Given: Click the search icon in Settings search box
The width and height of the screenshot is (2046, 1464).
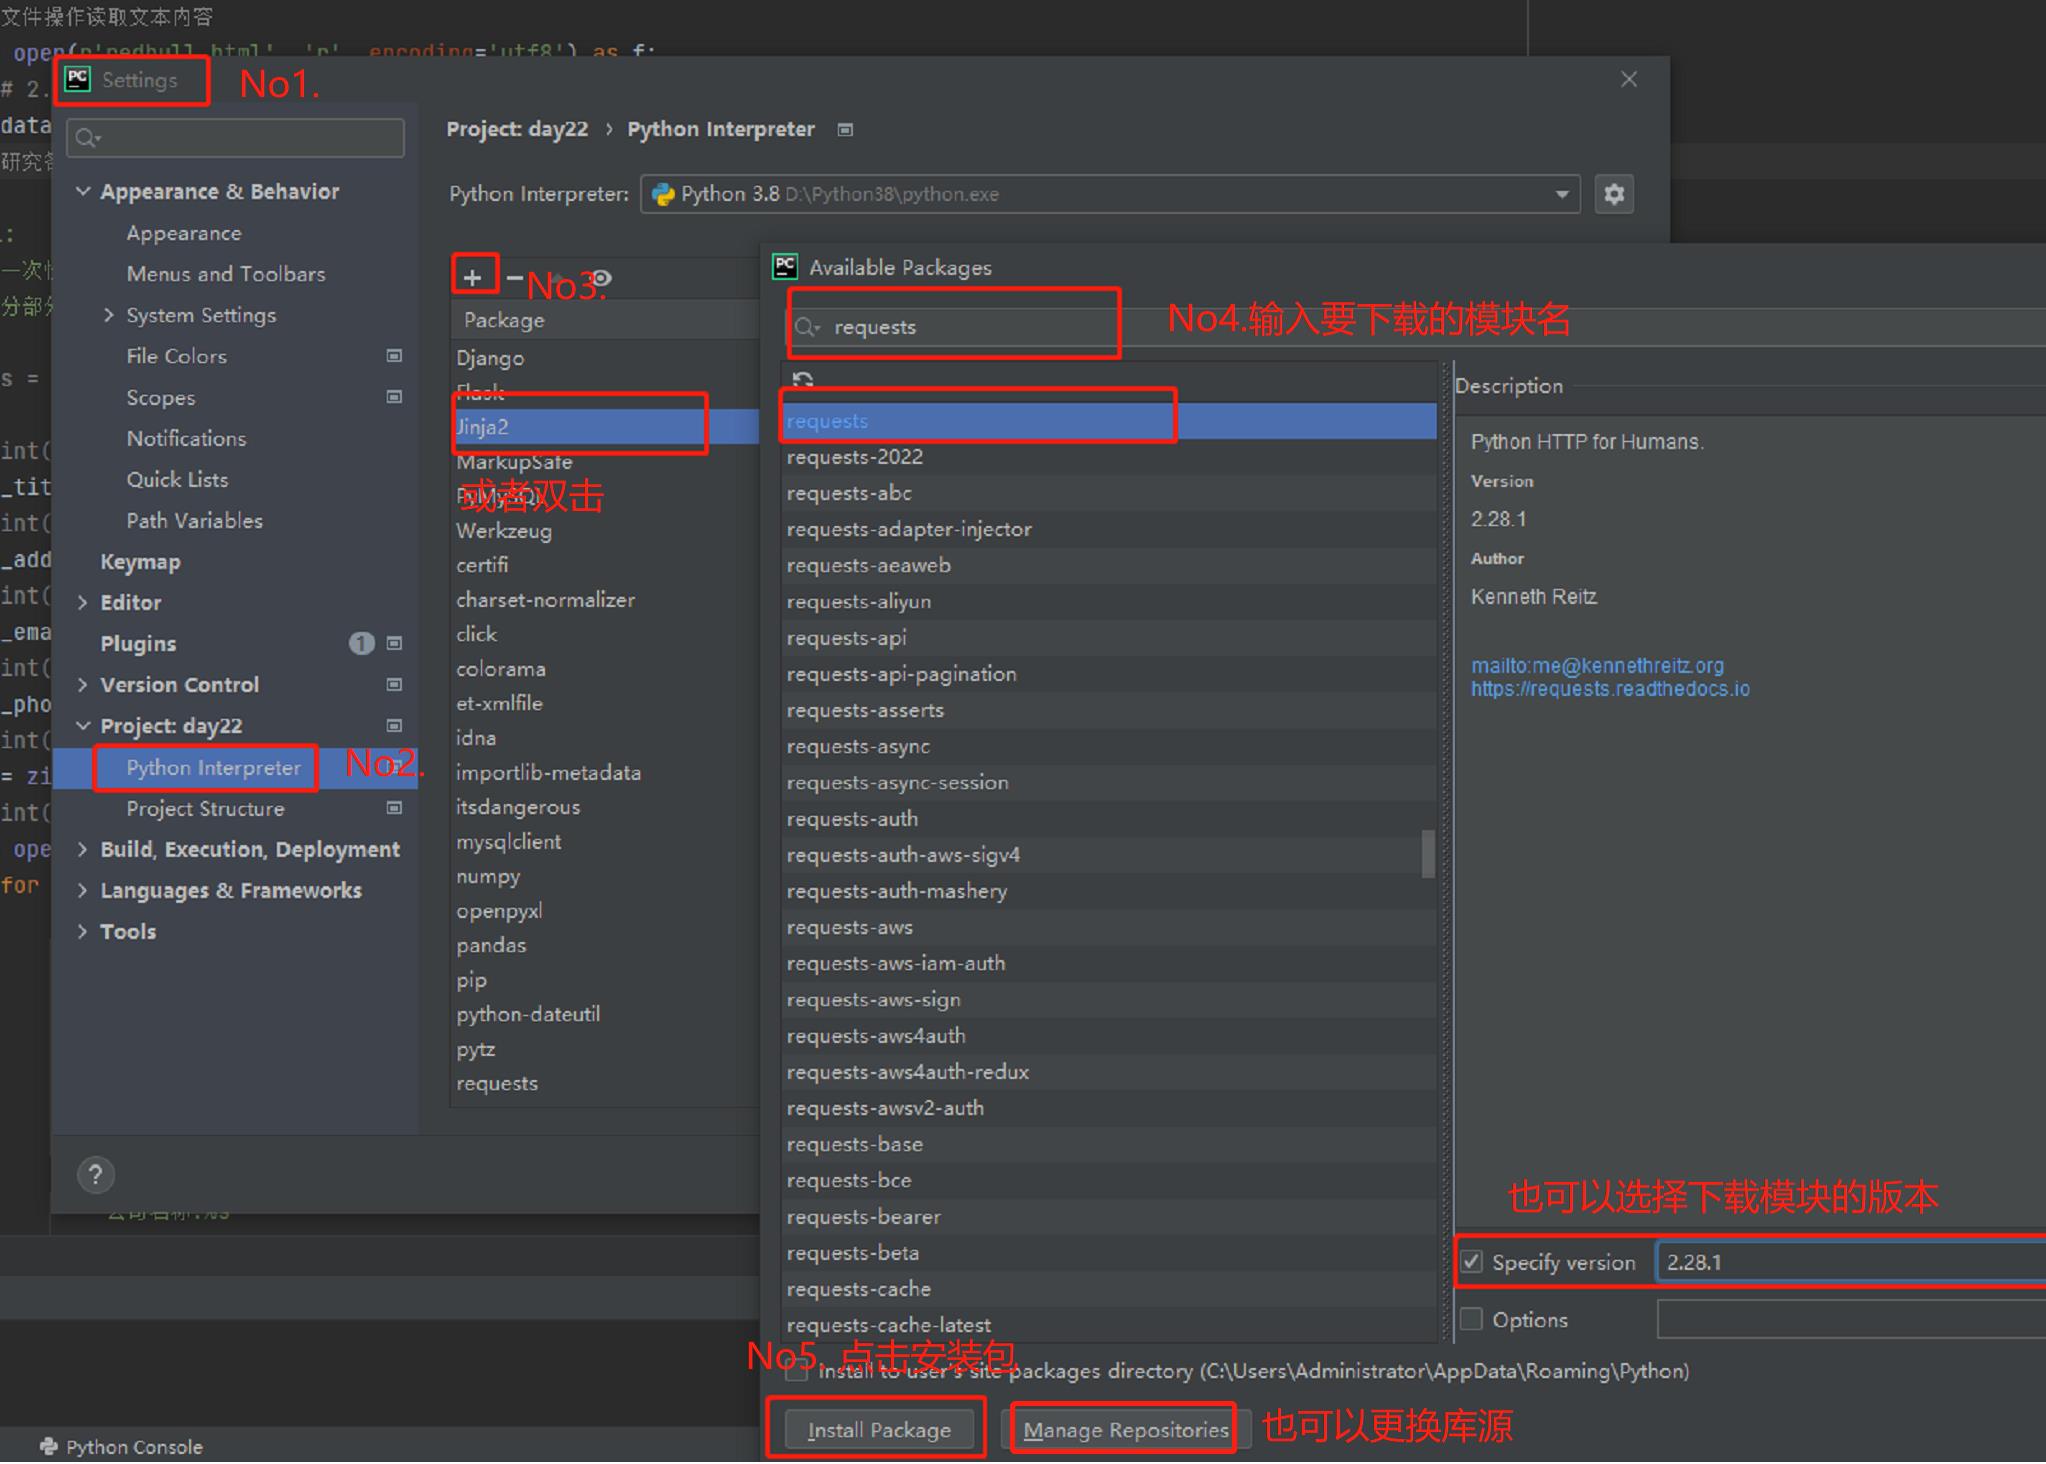Looking at the screenshot, I should click(x=88, y=138).
